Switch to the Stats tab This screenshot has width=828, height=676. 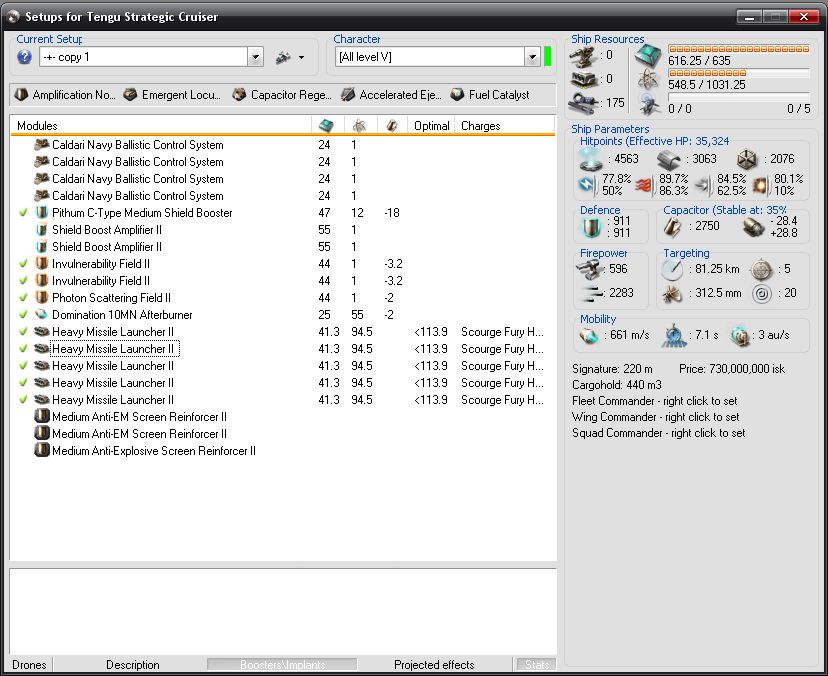tap(537, 664)
